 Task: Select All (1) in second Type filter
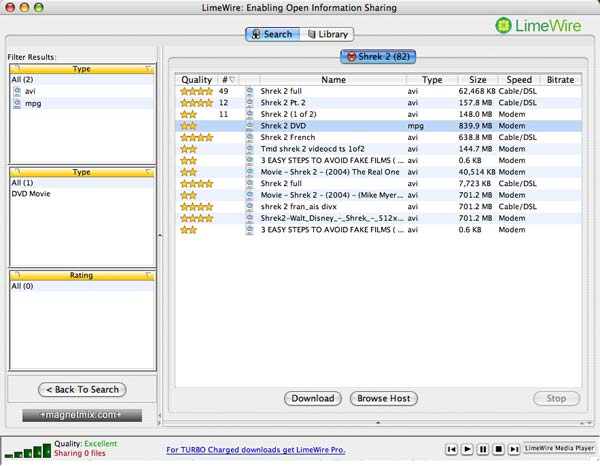coord(82,182)
